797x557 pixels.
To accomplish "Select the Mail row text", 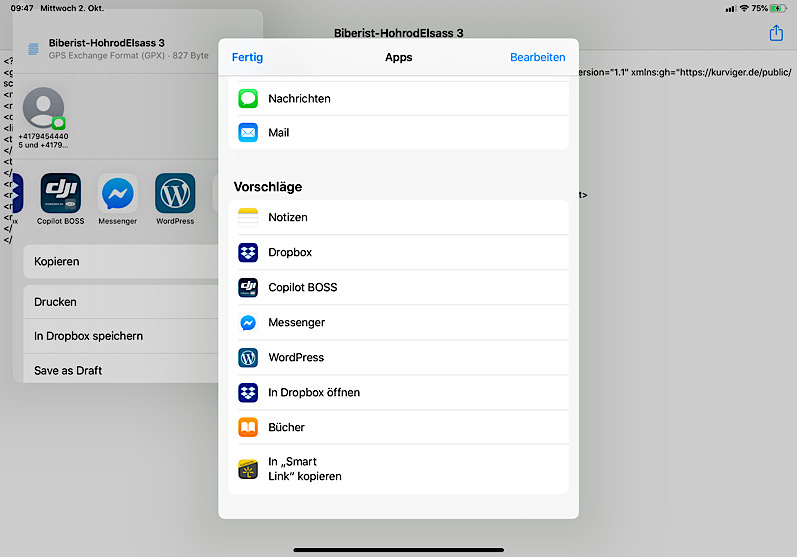I will (x=279, y=133).
